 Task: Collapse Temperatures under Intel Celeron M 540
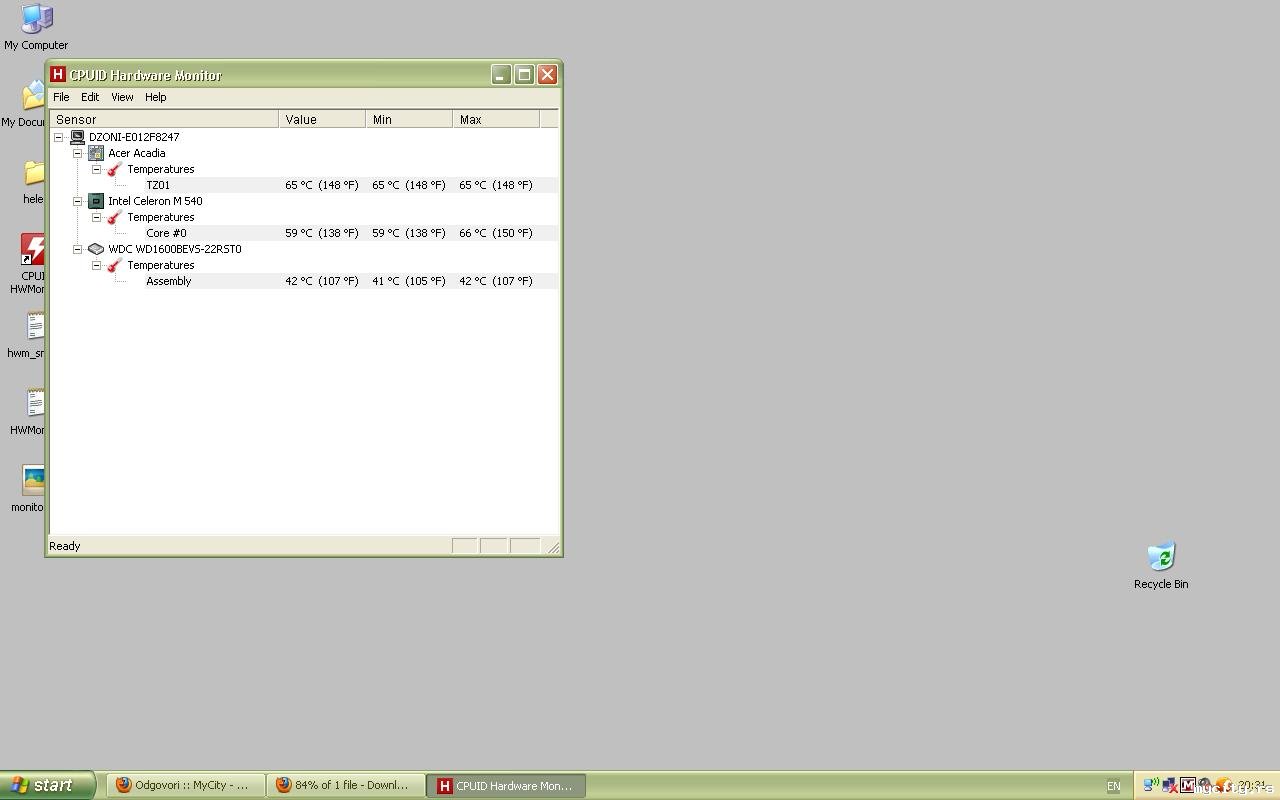[x=97, y=217]
